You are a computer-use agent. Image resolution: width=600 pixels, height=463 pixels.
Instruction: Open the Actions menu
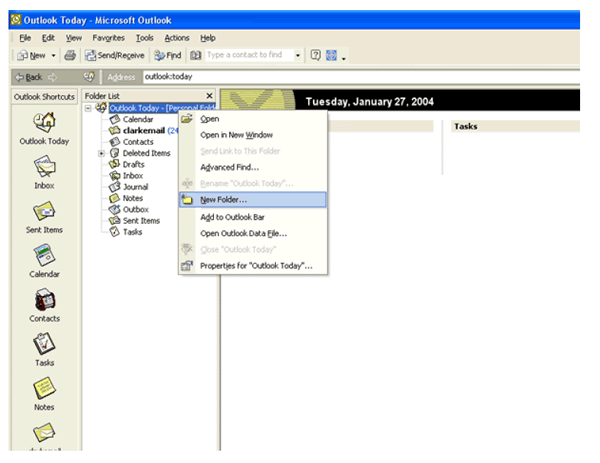click(177, 38)
